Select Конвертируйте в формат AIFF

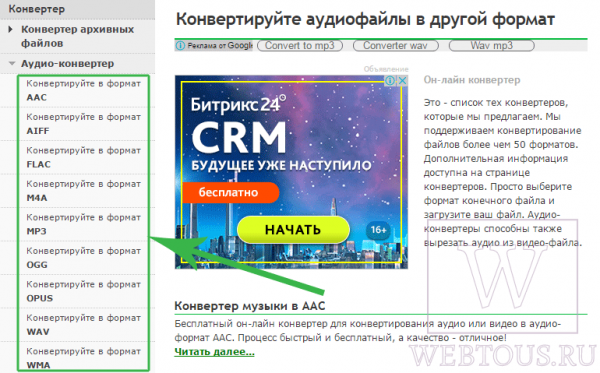(83, 124)
